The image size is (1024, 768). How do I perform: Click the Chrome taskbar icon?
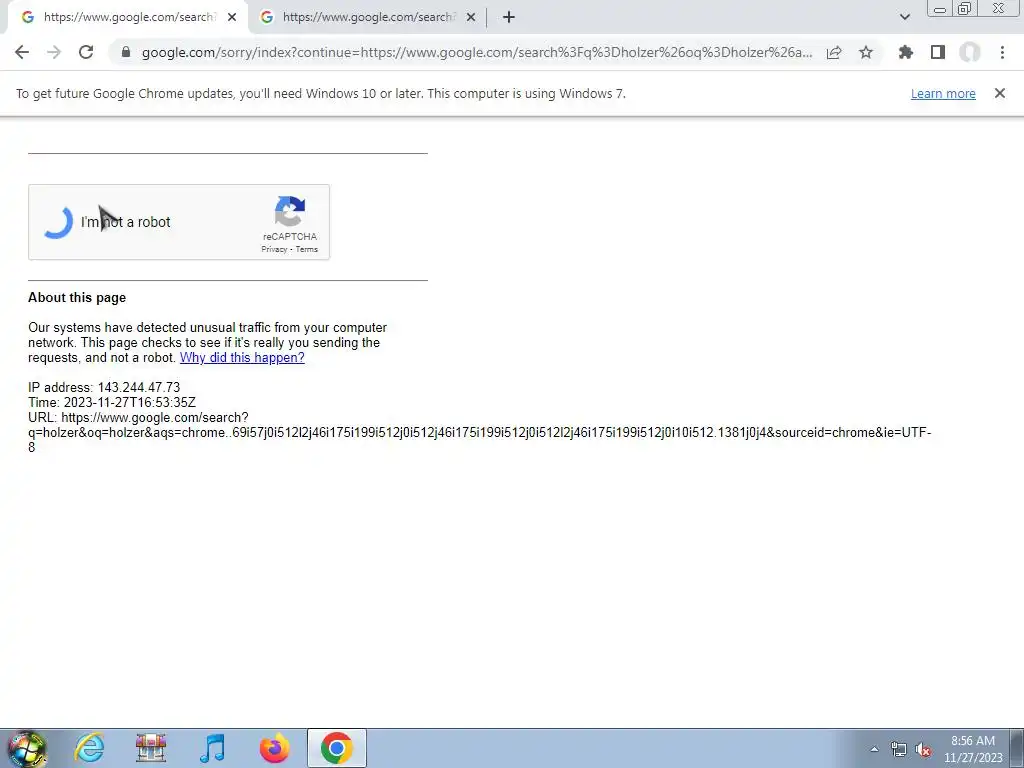[x=337, y=748]
